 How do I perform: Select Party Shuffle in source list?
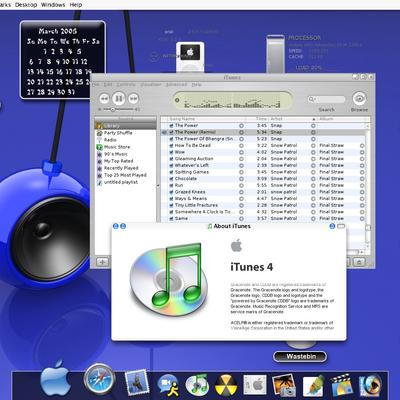118,133
